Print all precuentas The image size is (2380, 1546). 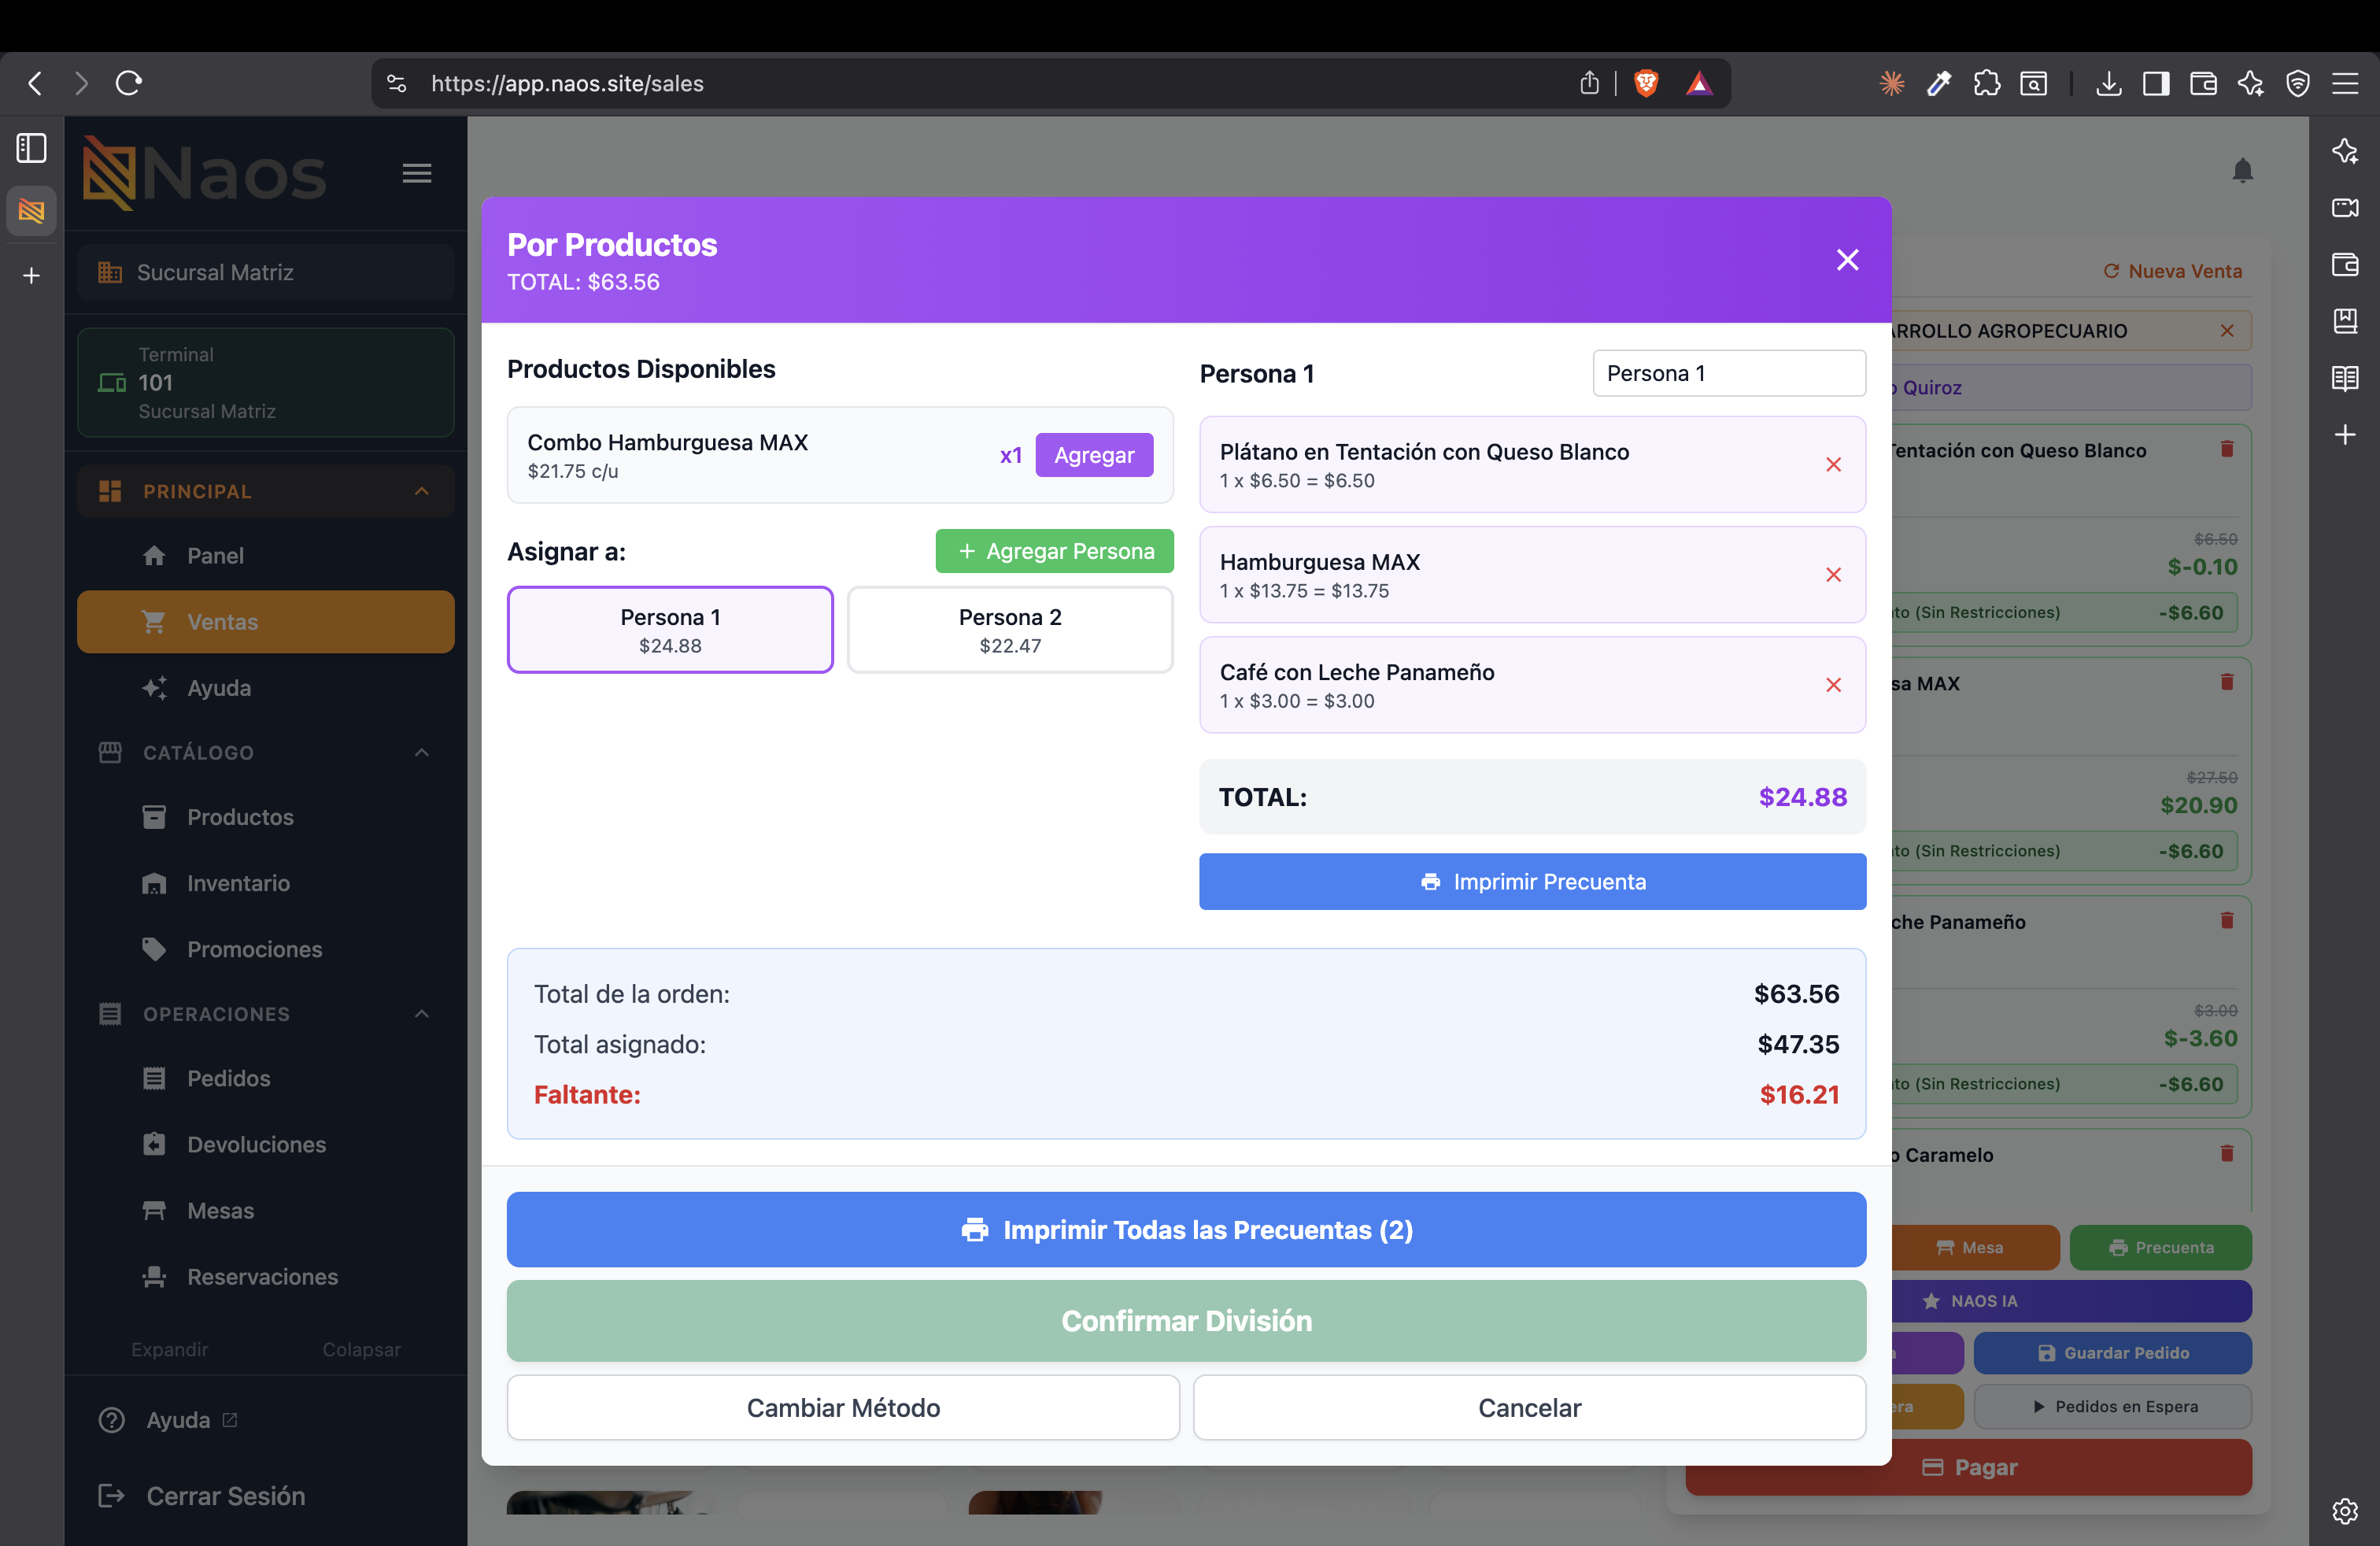1186,1230
